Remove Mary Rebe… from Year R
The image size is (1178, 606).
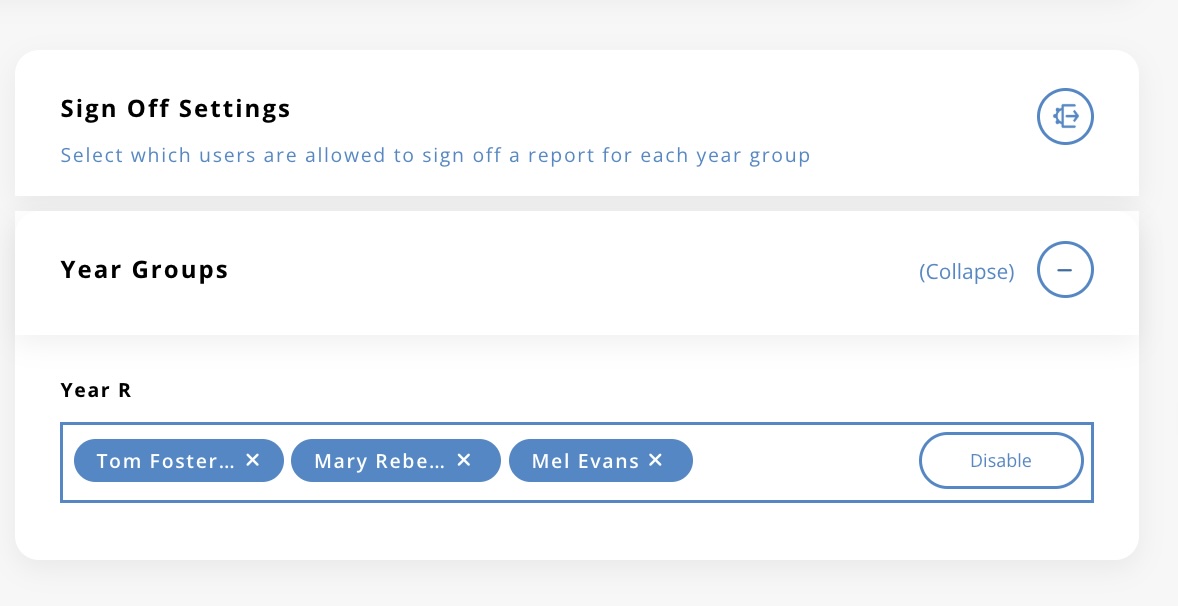[464, 460]
